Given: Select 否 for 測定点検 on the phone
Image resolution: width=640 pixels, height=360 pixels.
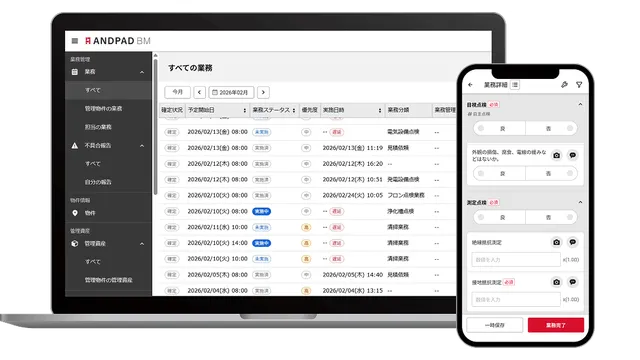Looking at the screenshot, I should [x=551, y=217].
